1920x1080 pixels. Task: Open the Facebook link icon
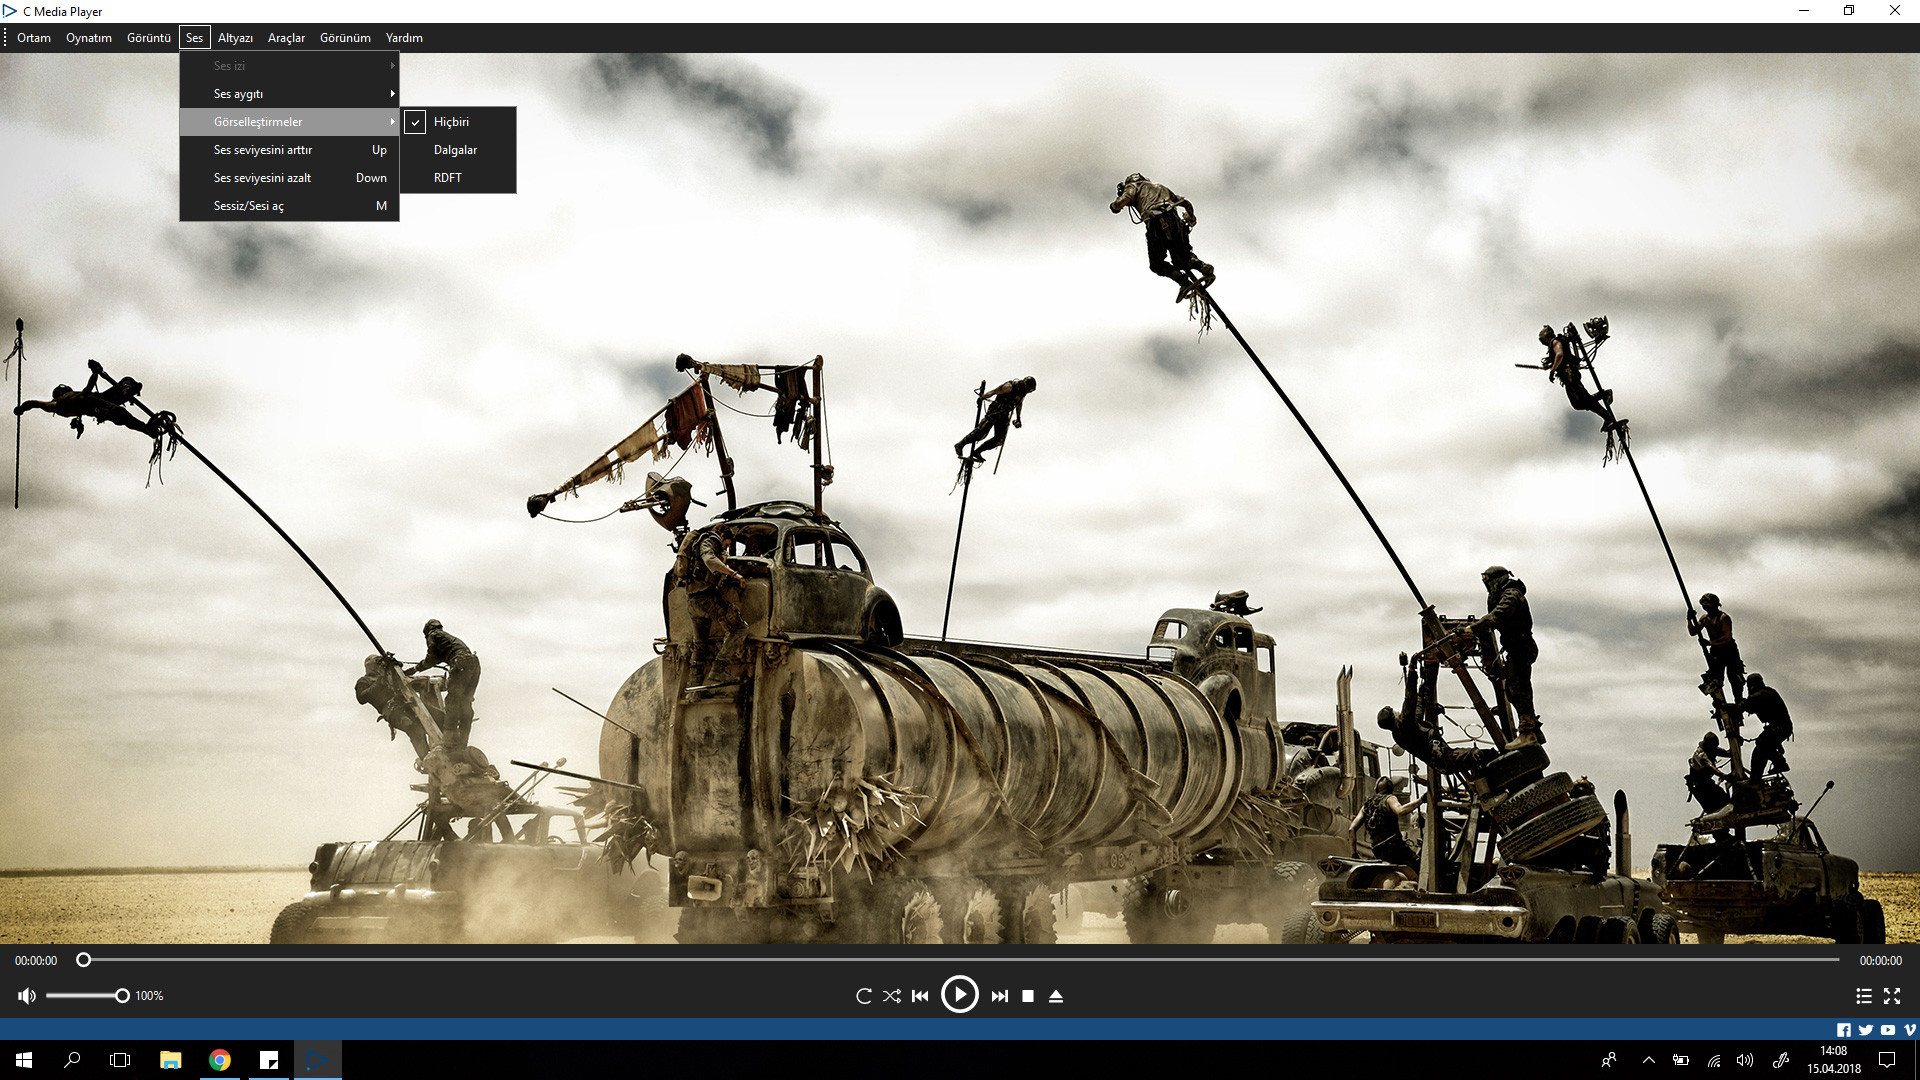[1844, 1030]
